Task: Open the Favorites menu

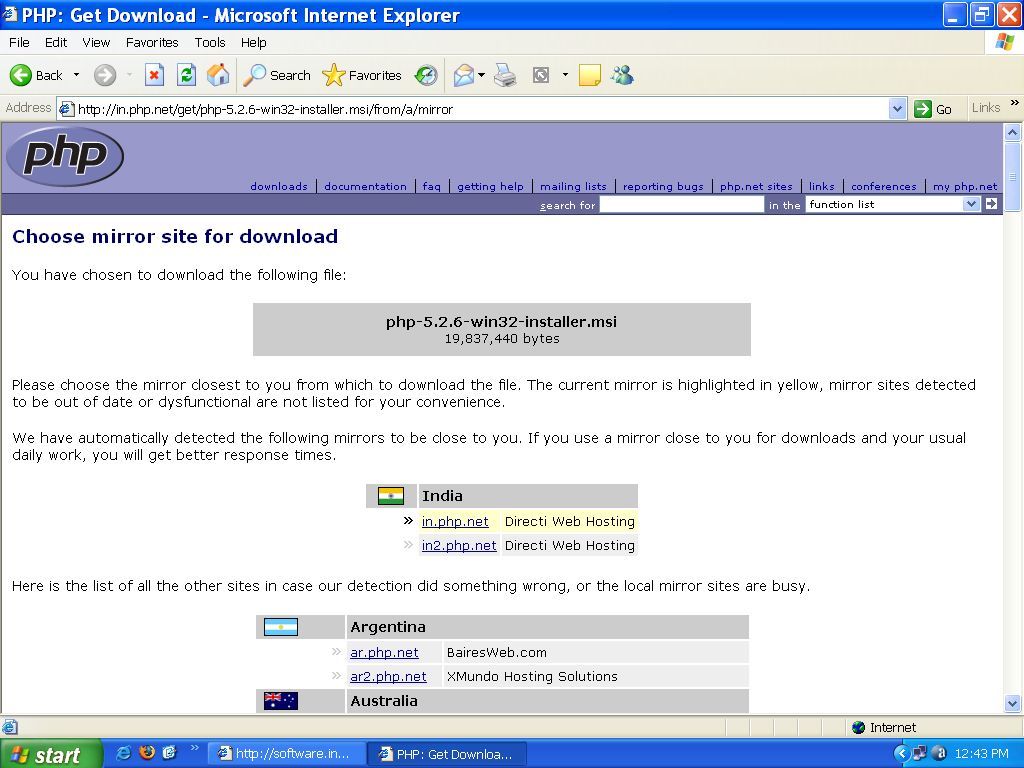Action: (151, 43)
